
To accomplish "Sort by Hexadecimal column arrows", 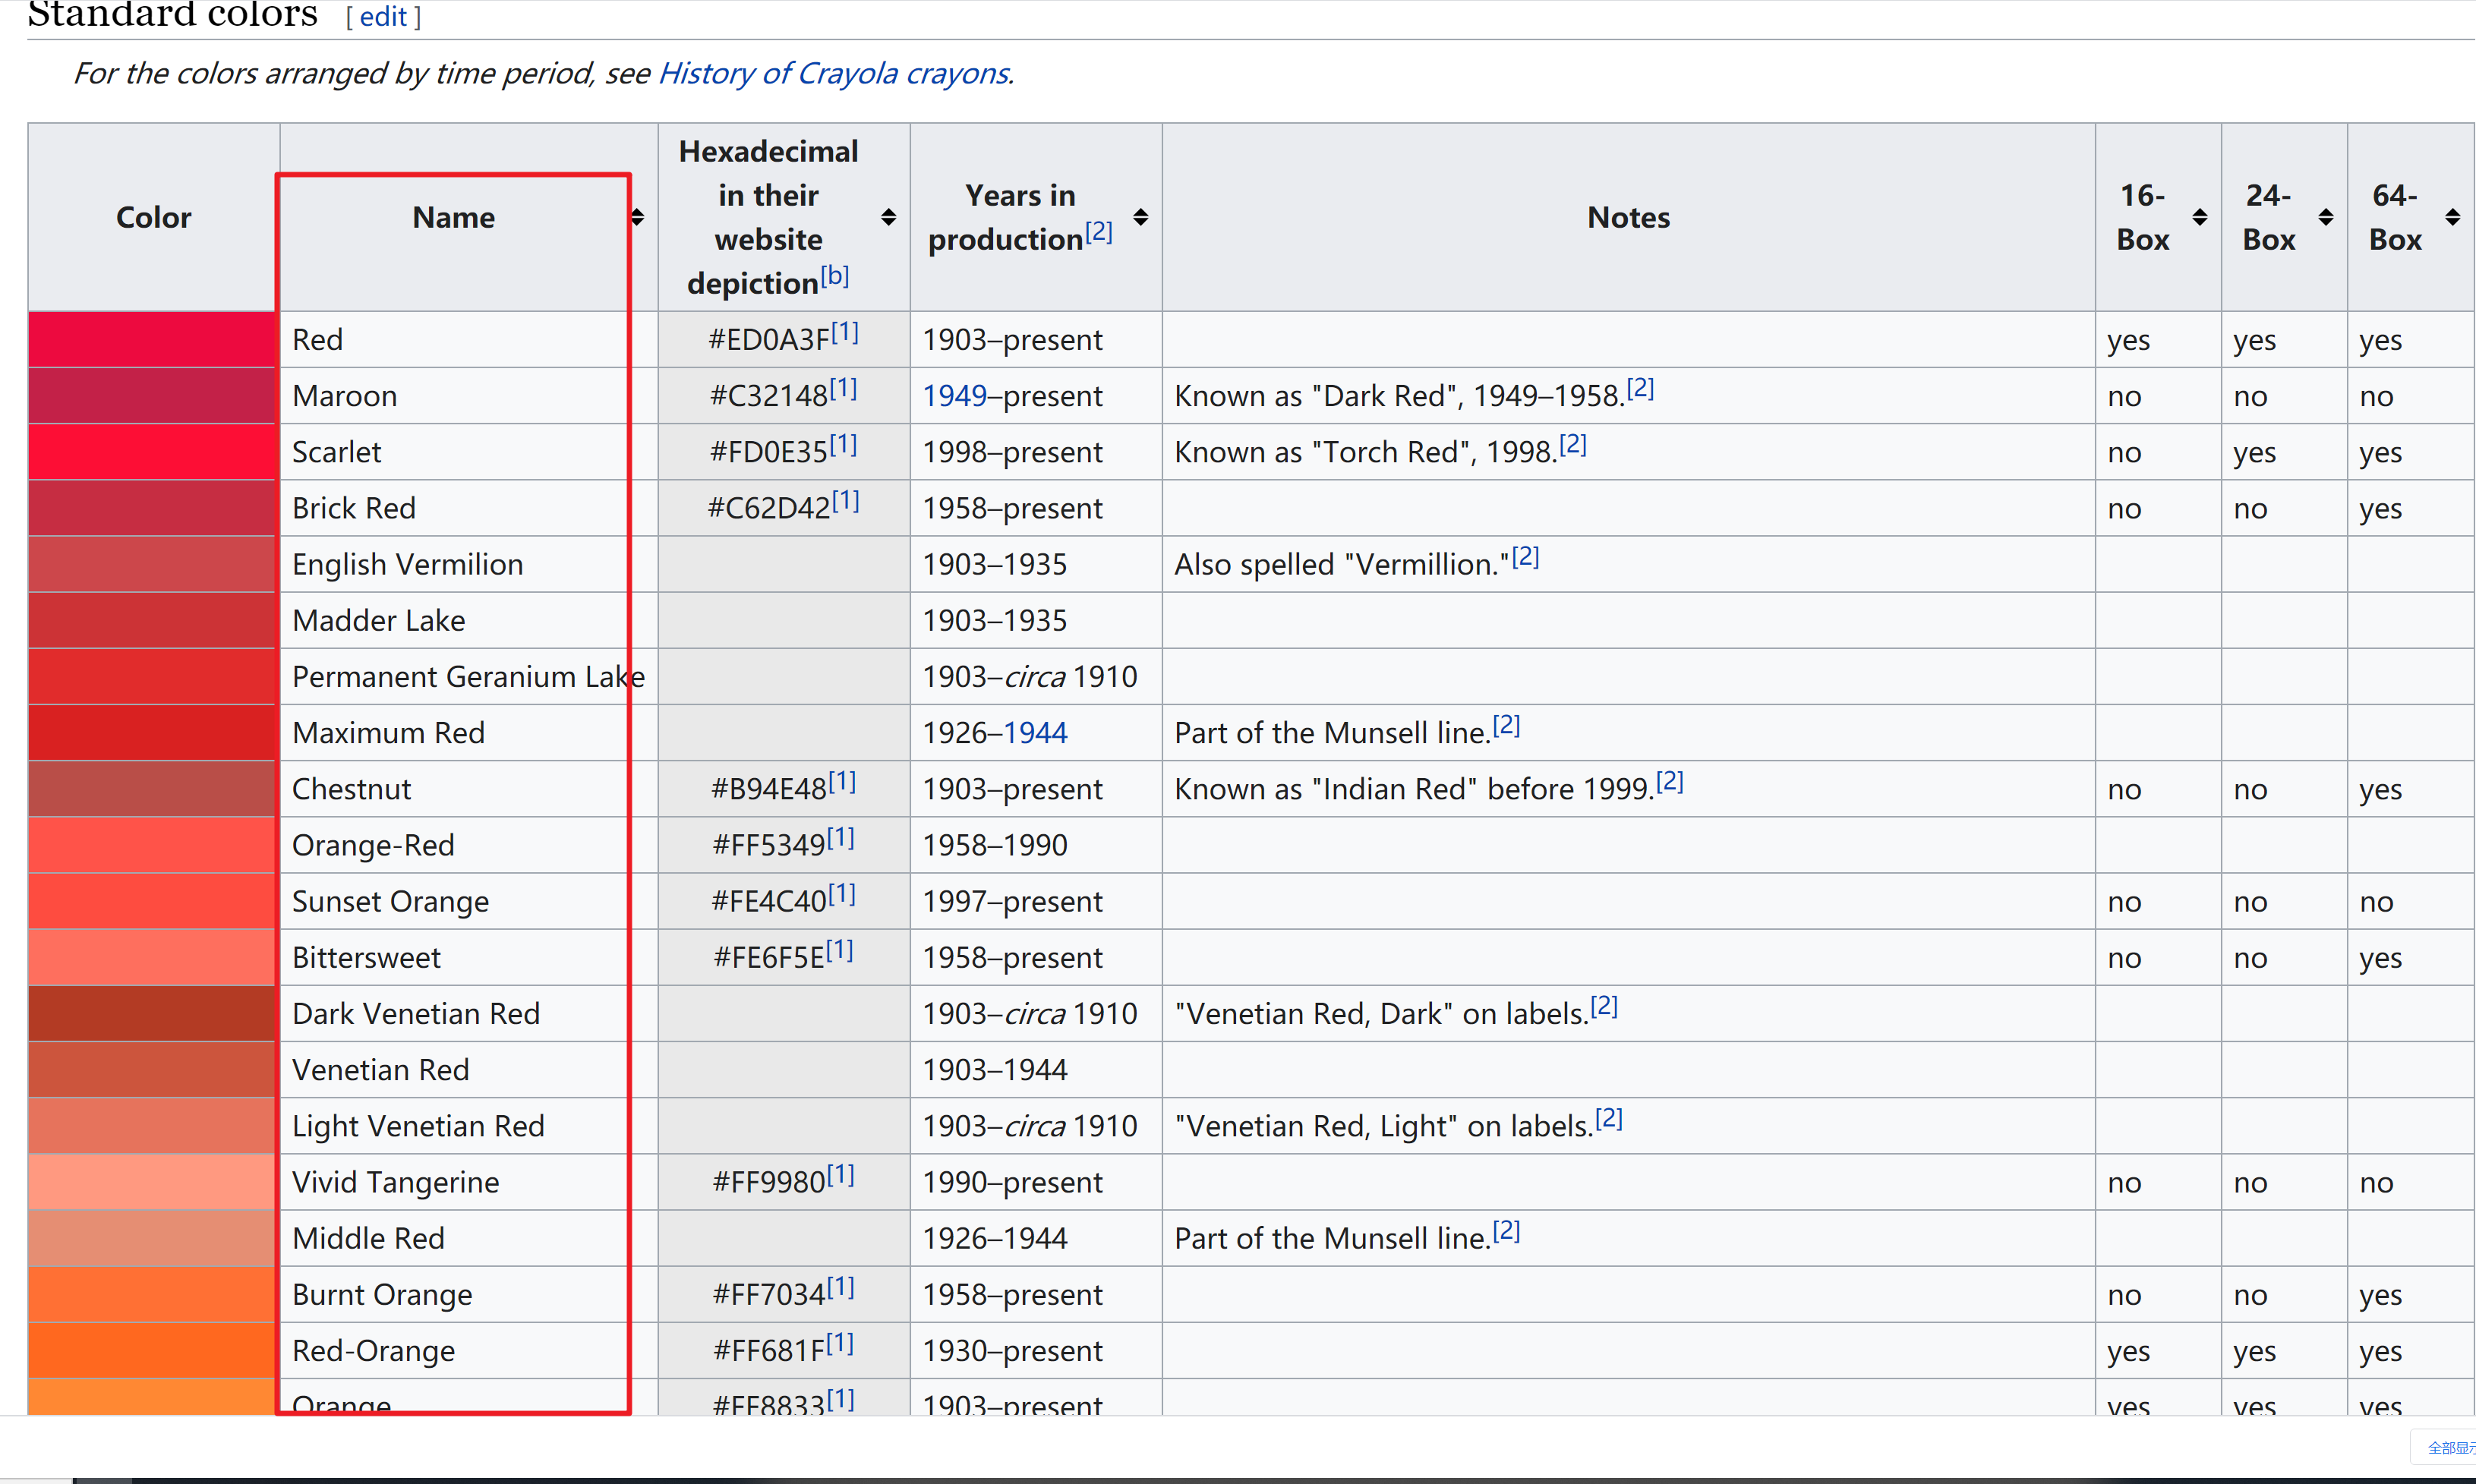I will point(888,217).
